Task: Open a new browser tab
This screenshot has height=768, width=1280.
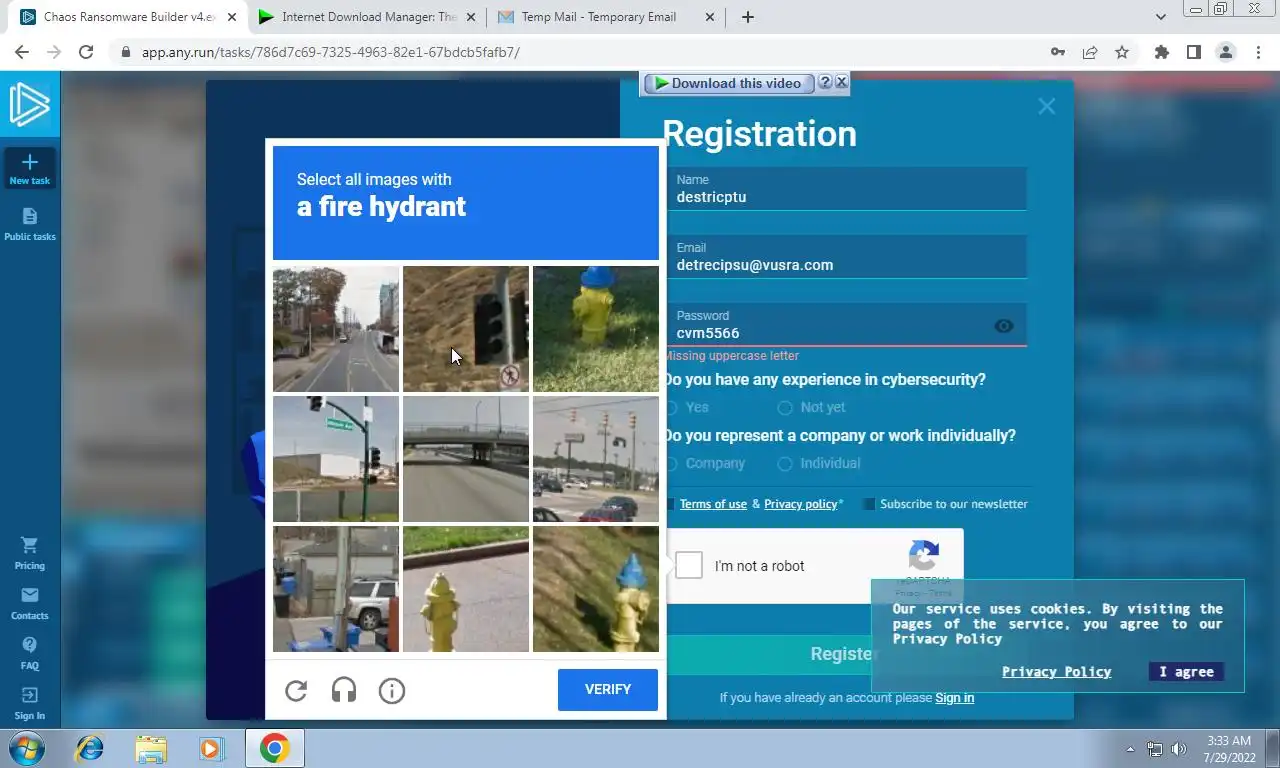Action: tap(748, 17)
